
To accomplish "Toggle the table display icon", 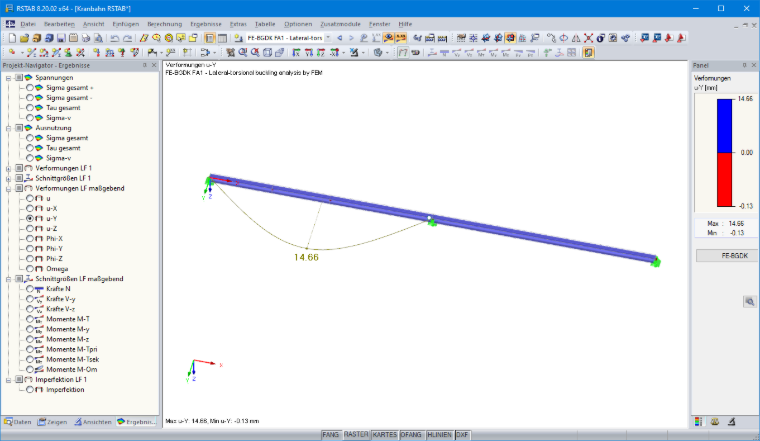I will coord(222,38).
